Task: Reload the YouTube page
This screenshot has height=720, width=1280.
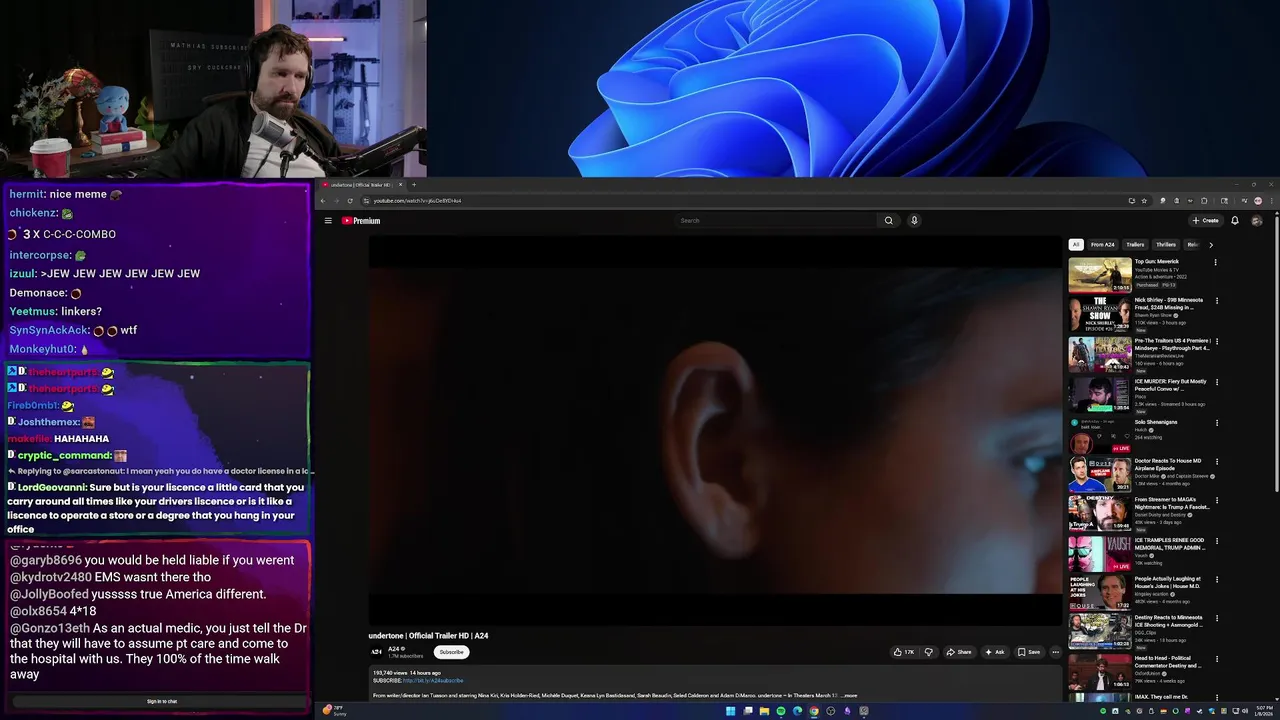Action: coord(350,200)
